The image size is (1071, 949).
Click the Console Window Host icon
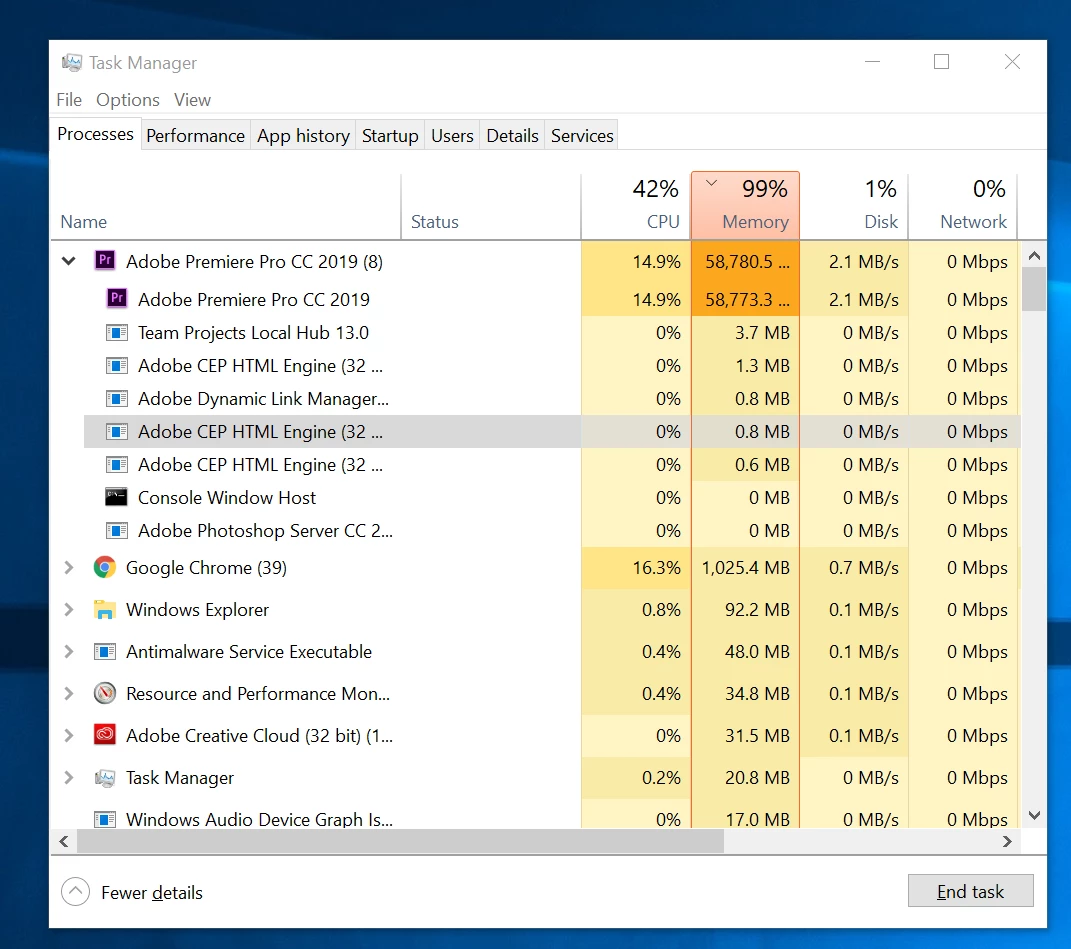[116, 497]
